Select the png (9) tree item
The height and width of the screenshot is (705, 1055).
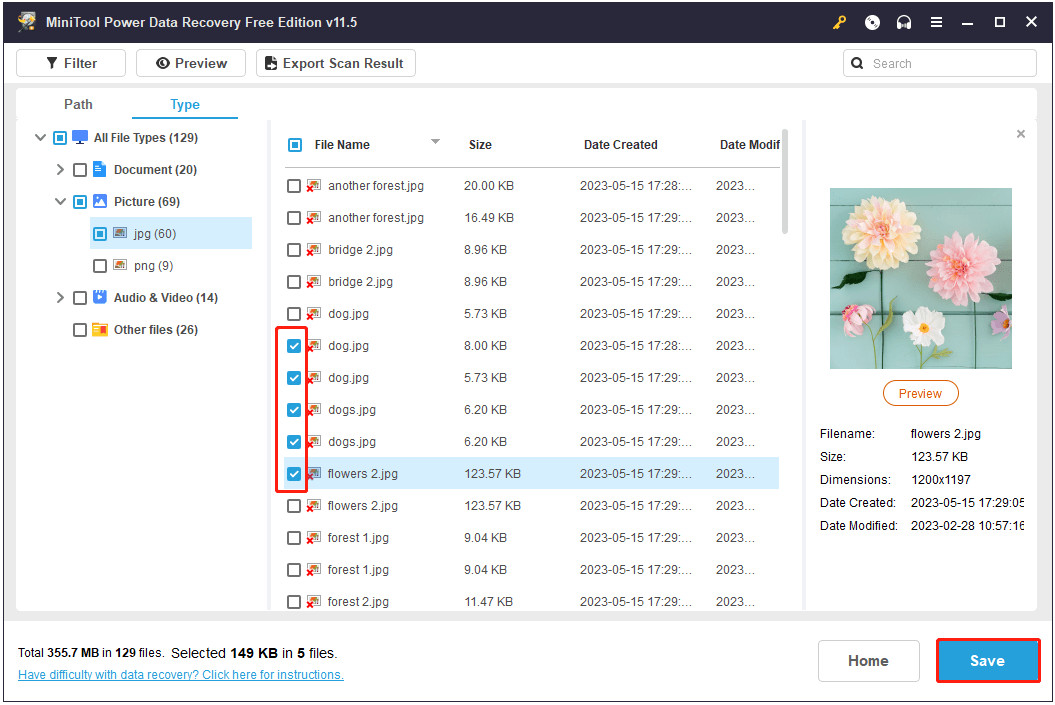(153, 266)
